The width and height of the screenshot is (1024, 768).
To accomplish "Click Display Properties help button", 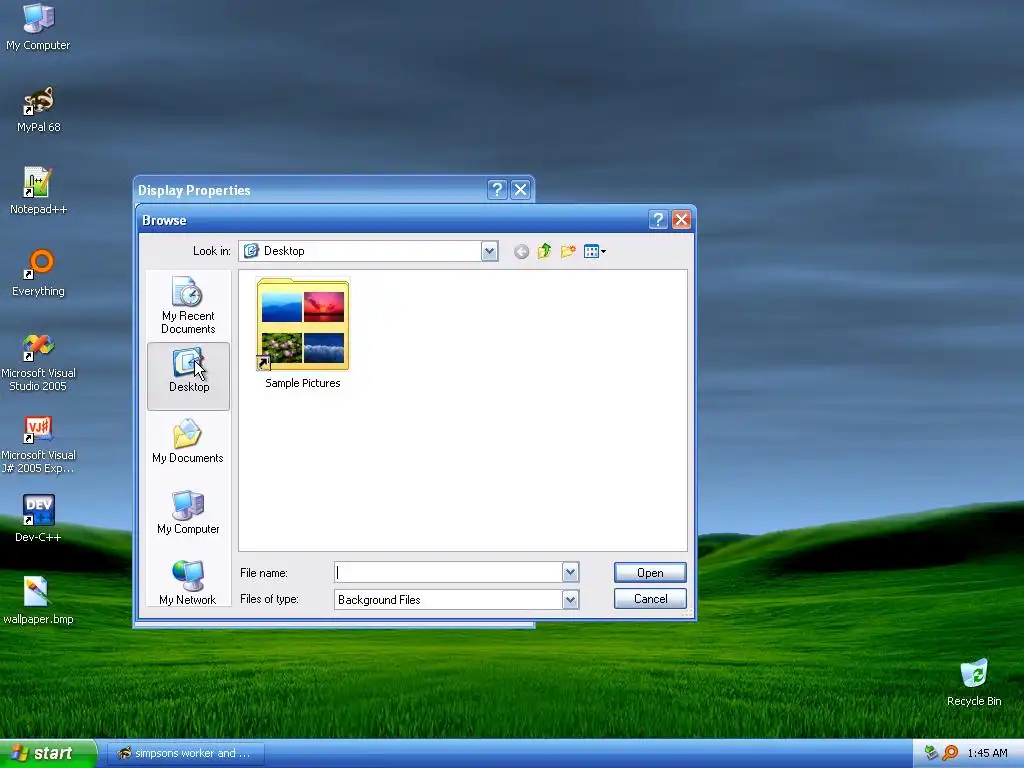I will pyautogui.click(x=497, y=190).
